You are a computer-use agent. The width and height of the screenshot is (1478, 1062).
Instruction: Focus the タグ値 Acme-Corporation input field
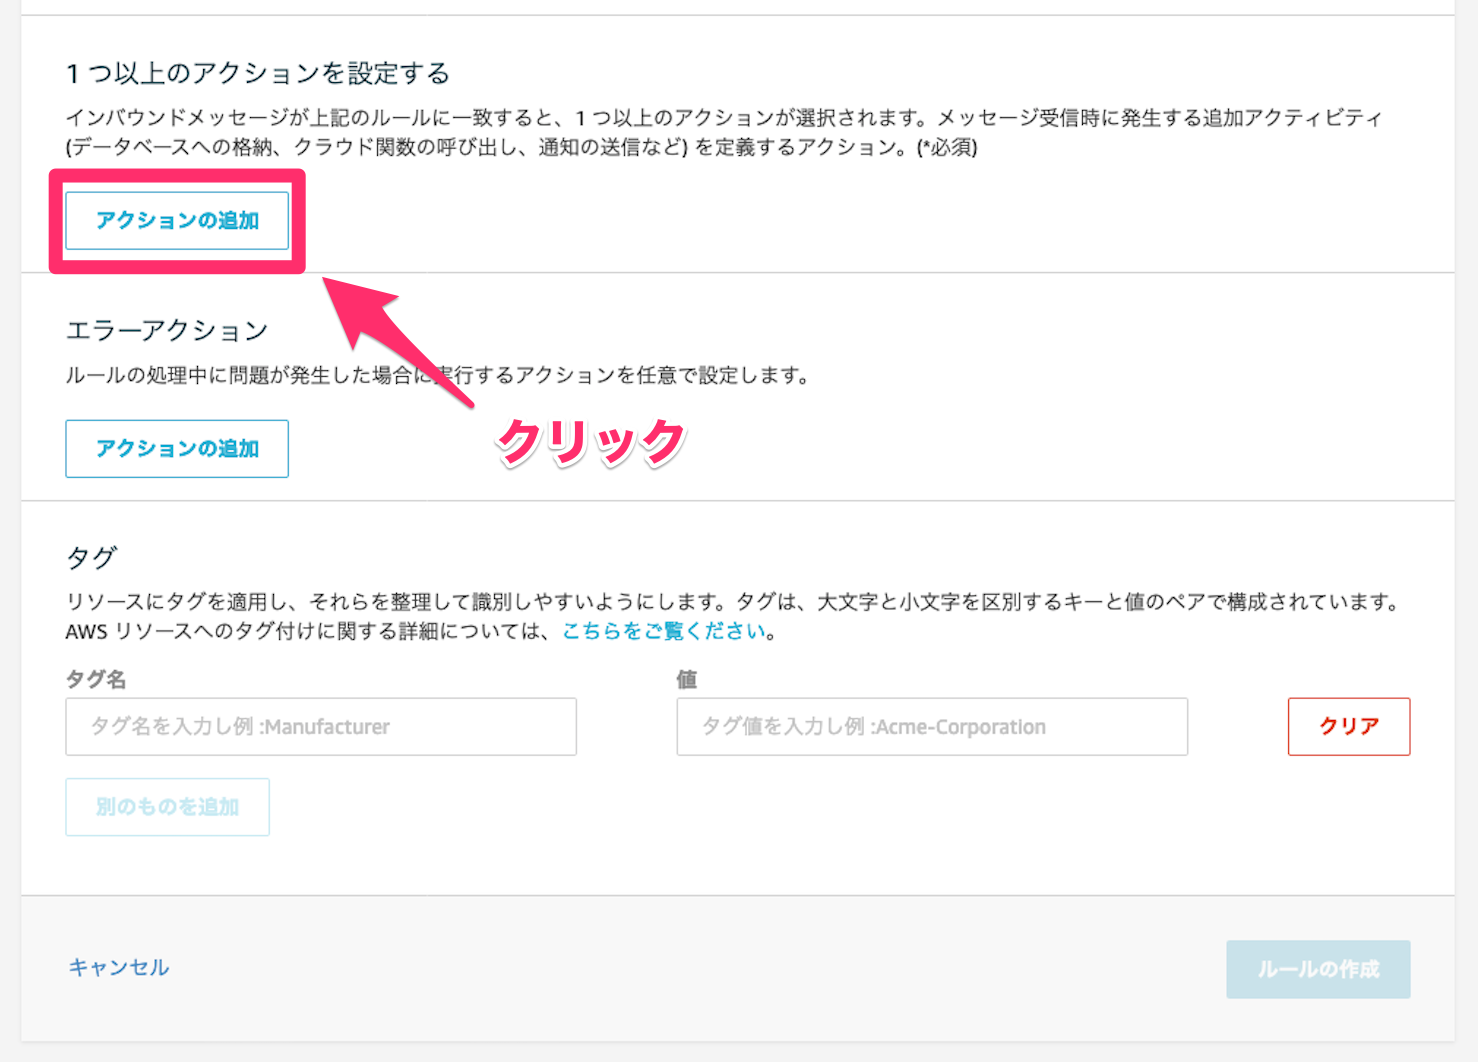coord(932,727)
